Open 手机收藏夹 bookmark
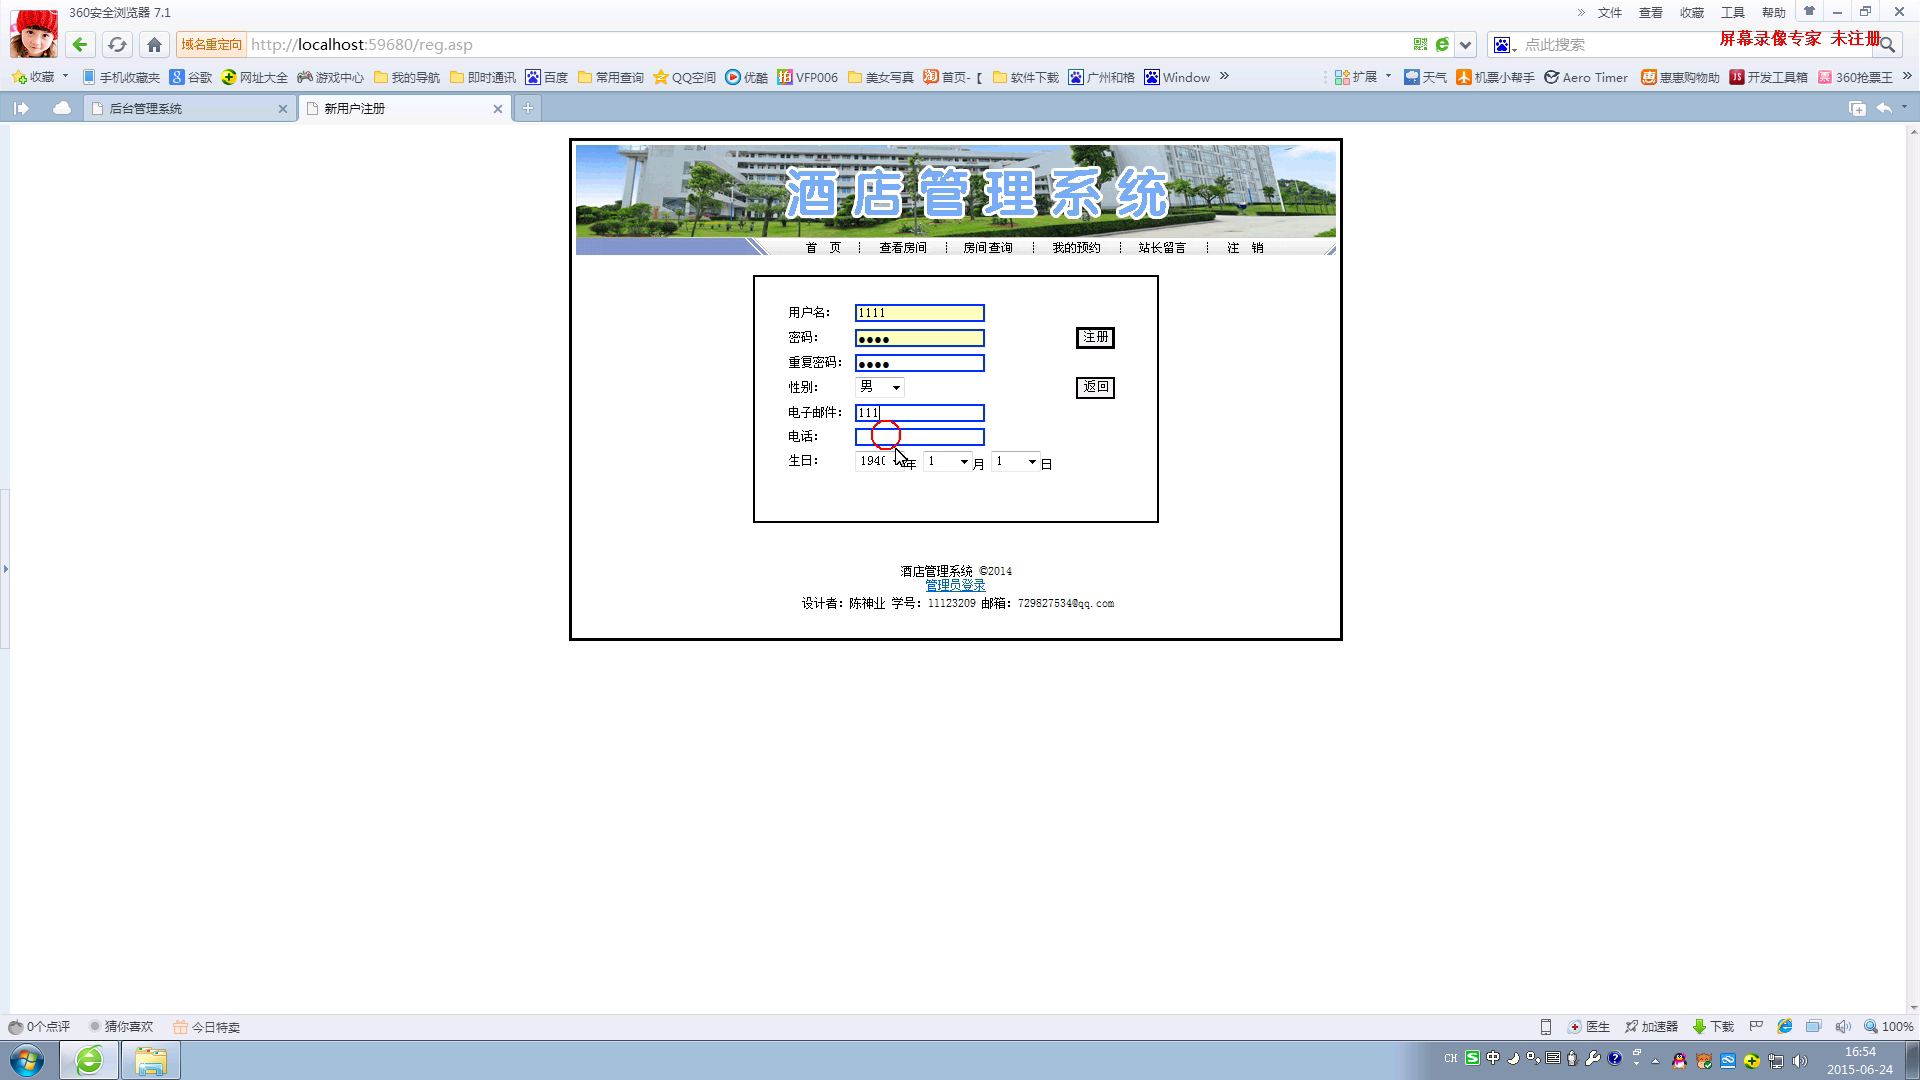 click(121, 77)
